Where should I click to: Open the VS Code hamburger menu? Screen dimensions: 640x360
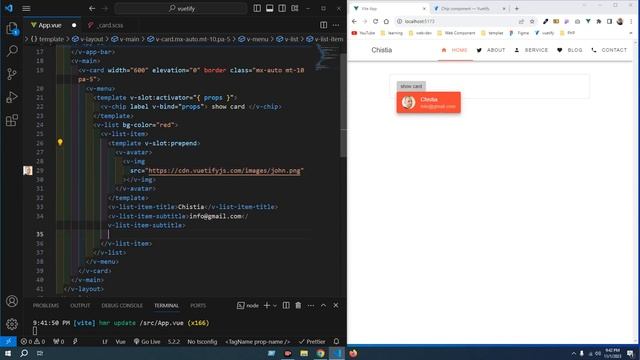[26, 8]
